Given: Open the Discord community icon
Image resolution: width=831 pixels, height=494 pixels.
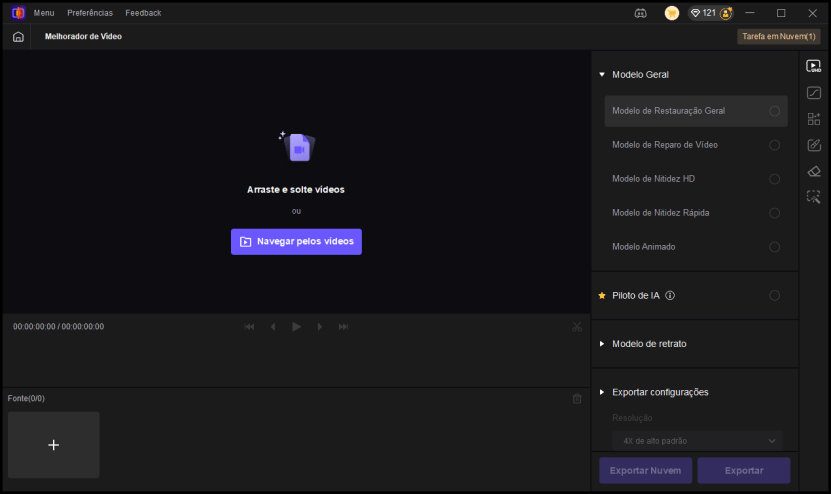Looking at the screenshot, I should click(640, 13).
